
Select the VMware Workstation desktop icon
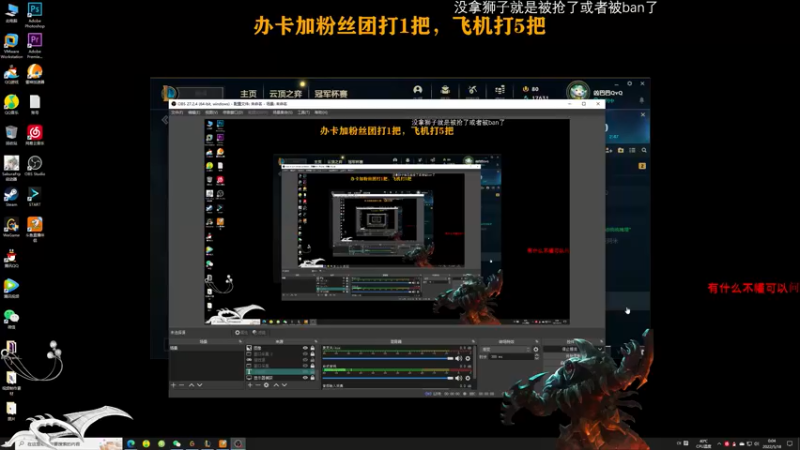(11, 45)
